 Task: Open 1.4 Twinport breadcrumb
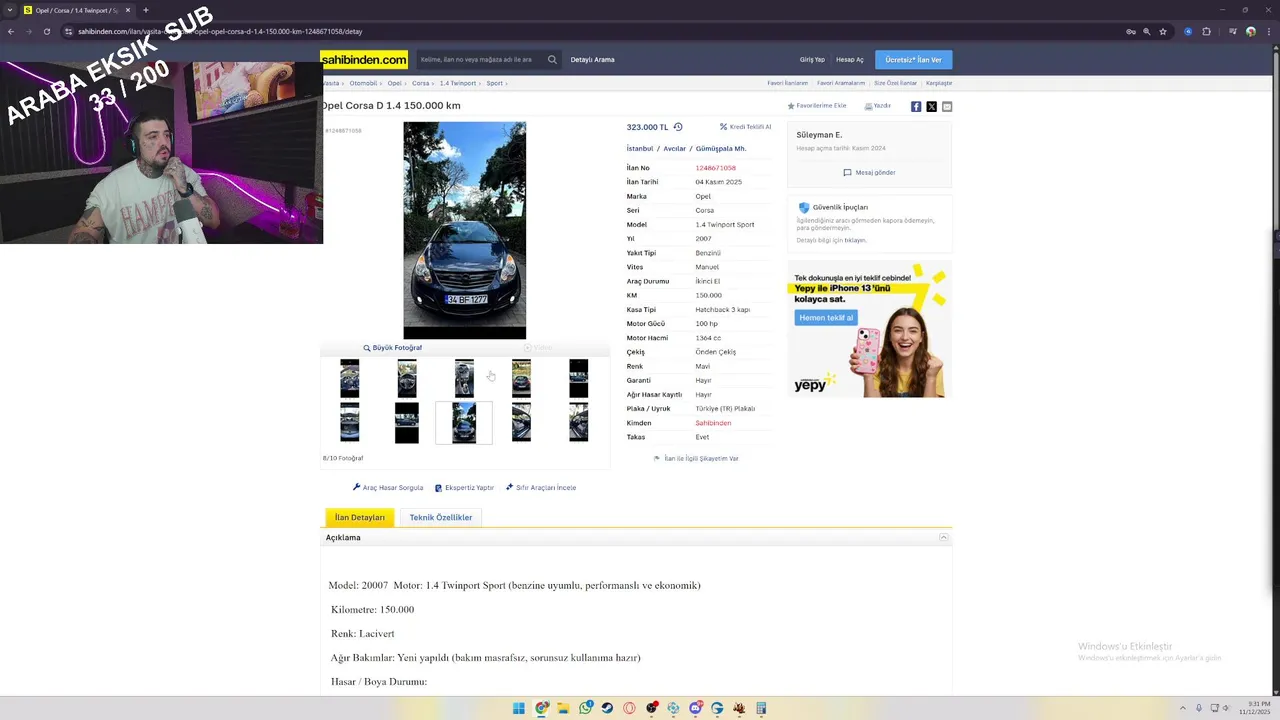457,83
